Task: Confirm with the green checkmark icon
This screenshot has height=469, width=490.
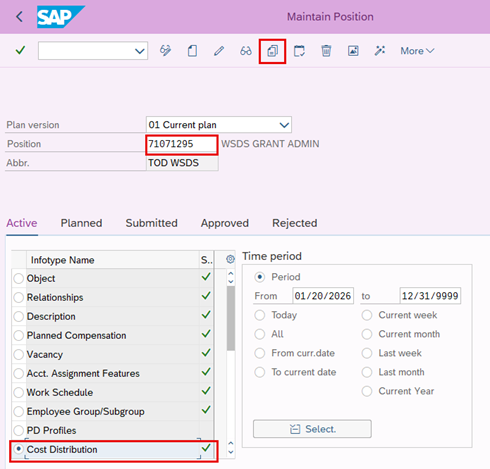Action: point(20,50)
